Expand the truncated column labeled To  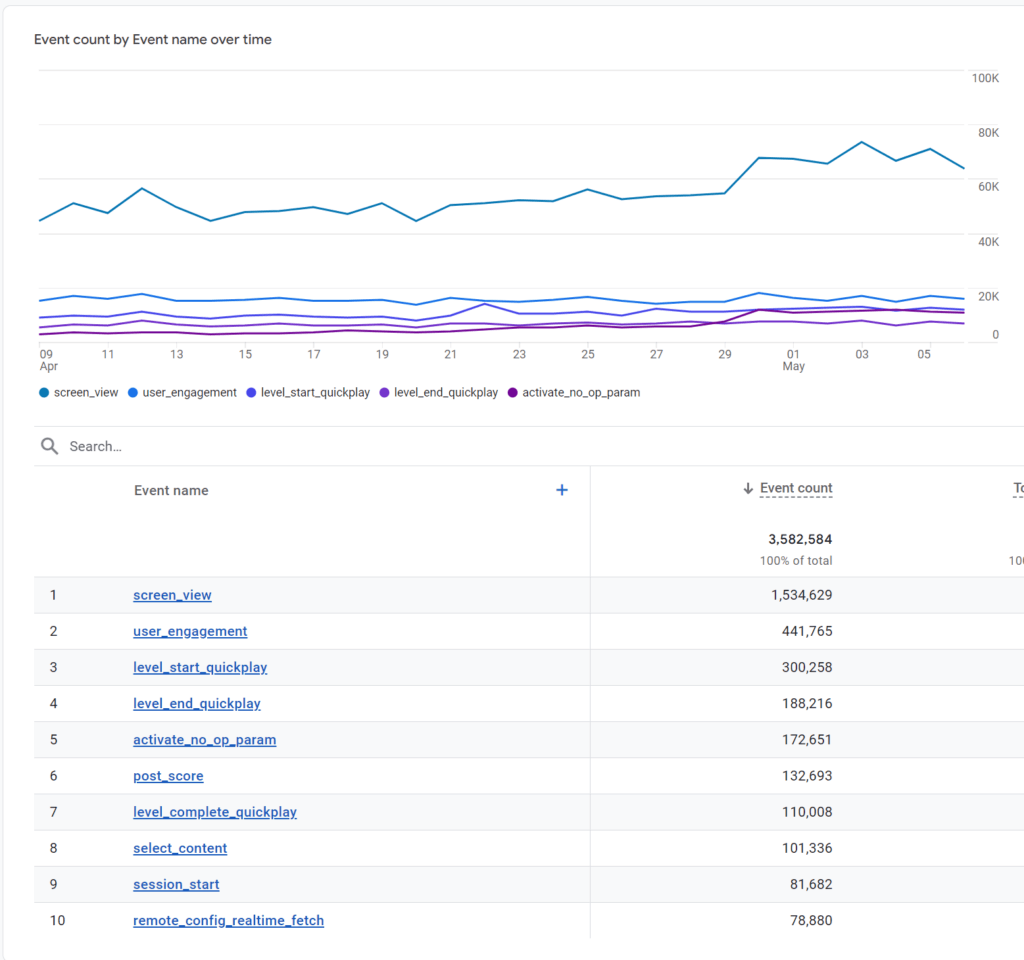click(x=1017, y=488)
